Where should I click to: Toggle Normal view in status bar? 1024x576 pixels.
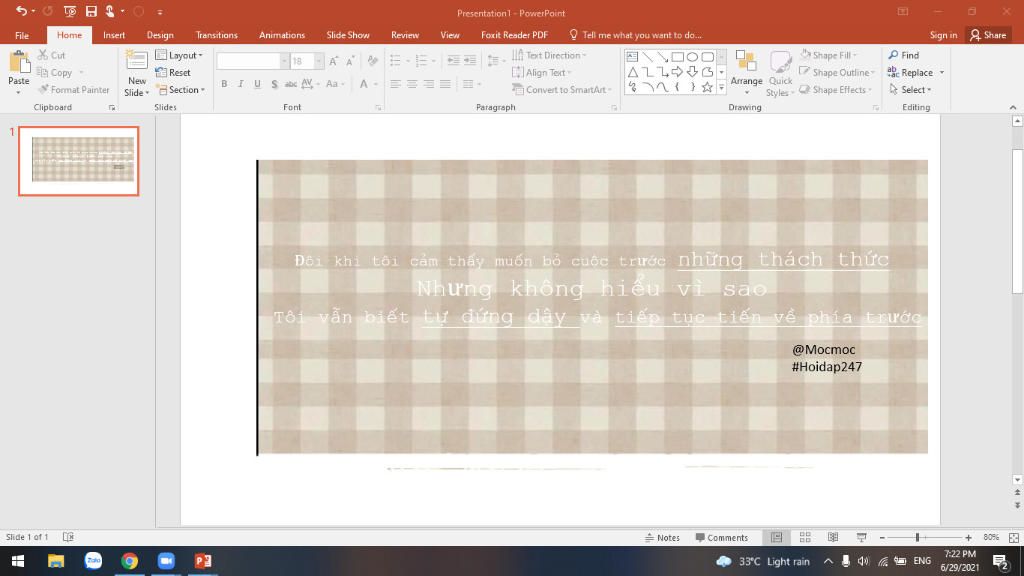[x=776, y=537]
